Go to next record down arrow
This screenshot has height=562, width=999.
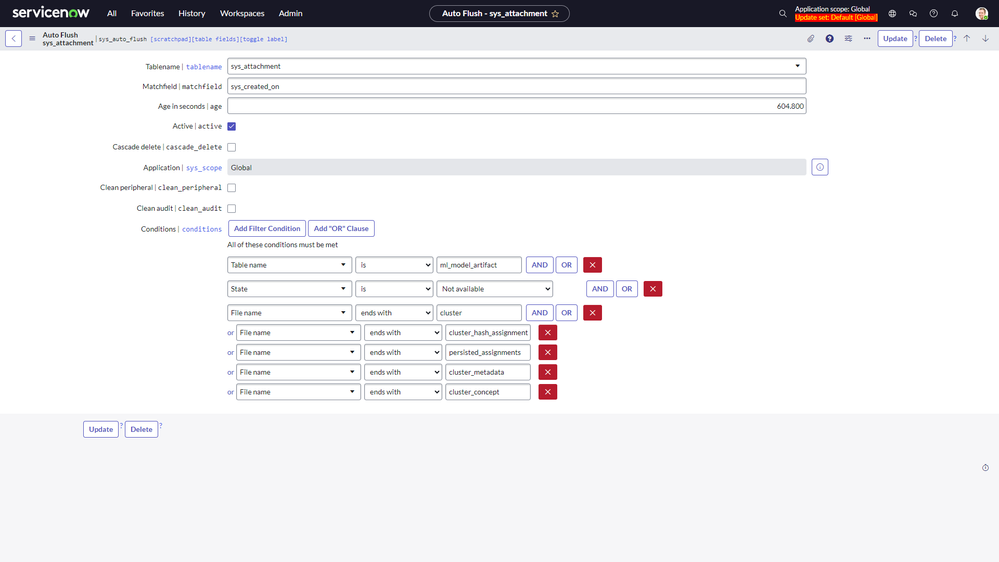[985, 38]
